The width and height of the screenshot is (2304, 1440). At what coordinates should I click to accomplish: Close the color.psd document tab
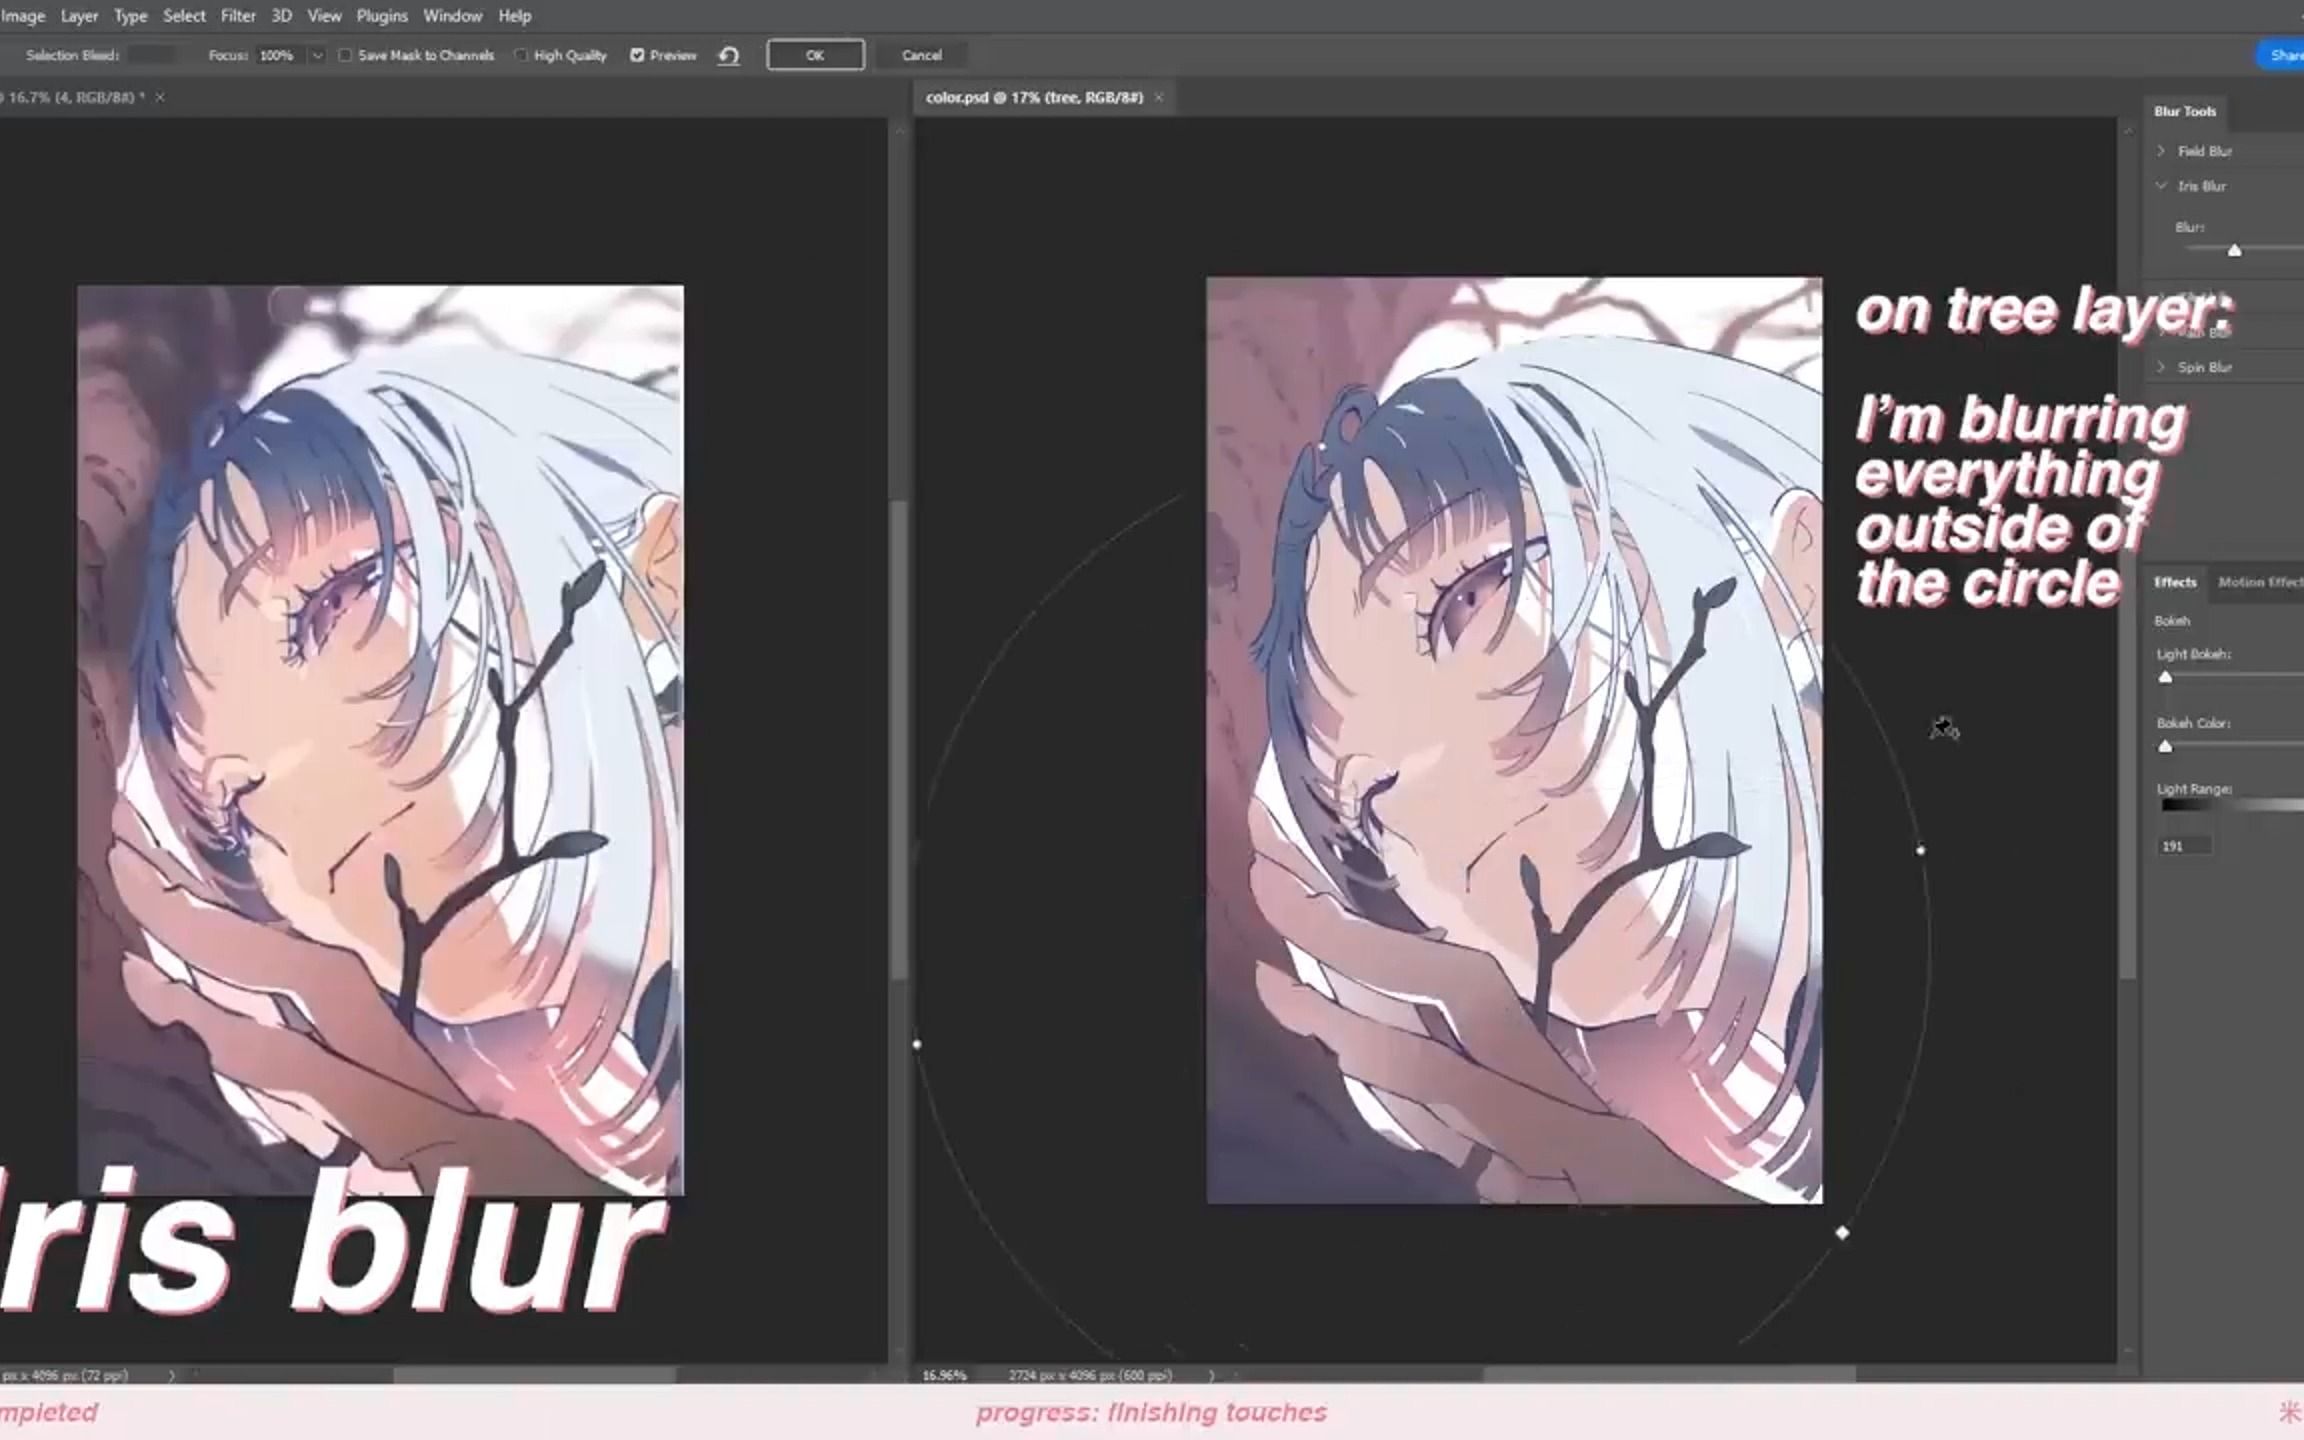[x=1159, y=97]
